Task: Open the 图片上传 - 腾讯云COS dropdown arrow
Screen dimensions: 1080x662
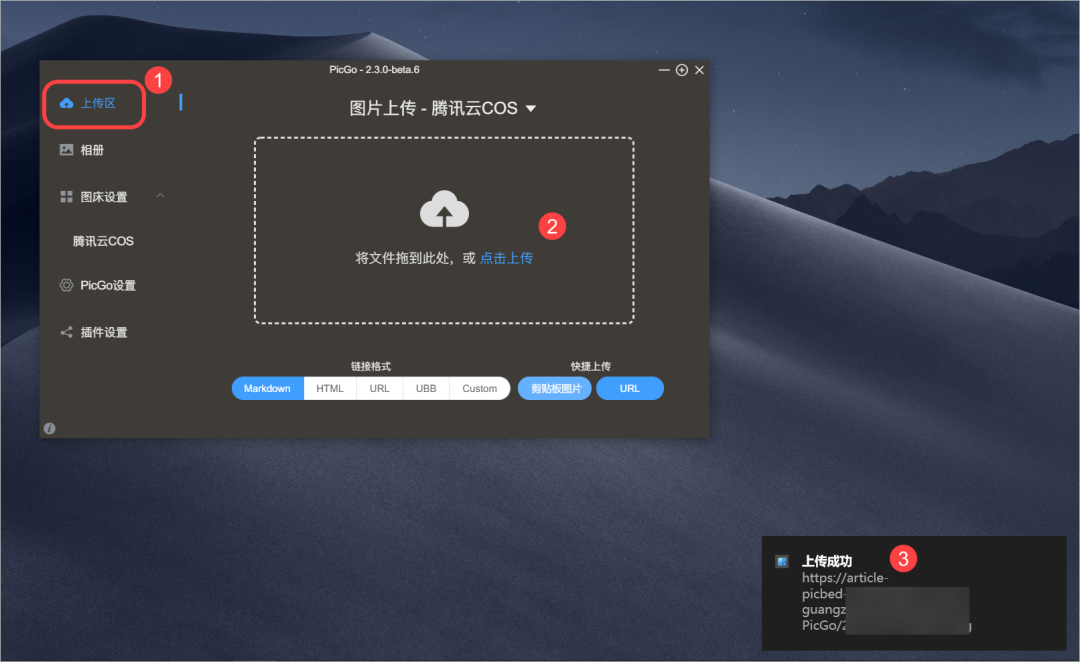Action: [530, 109]
